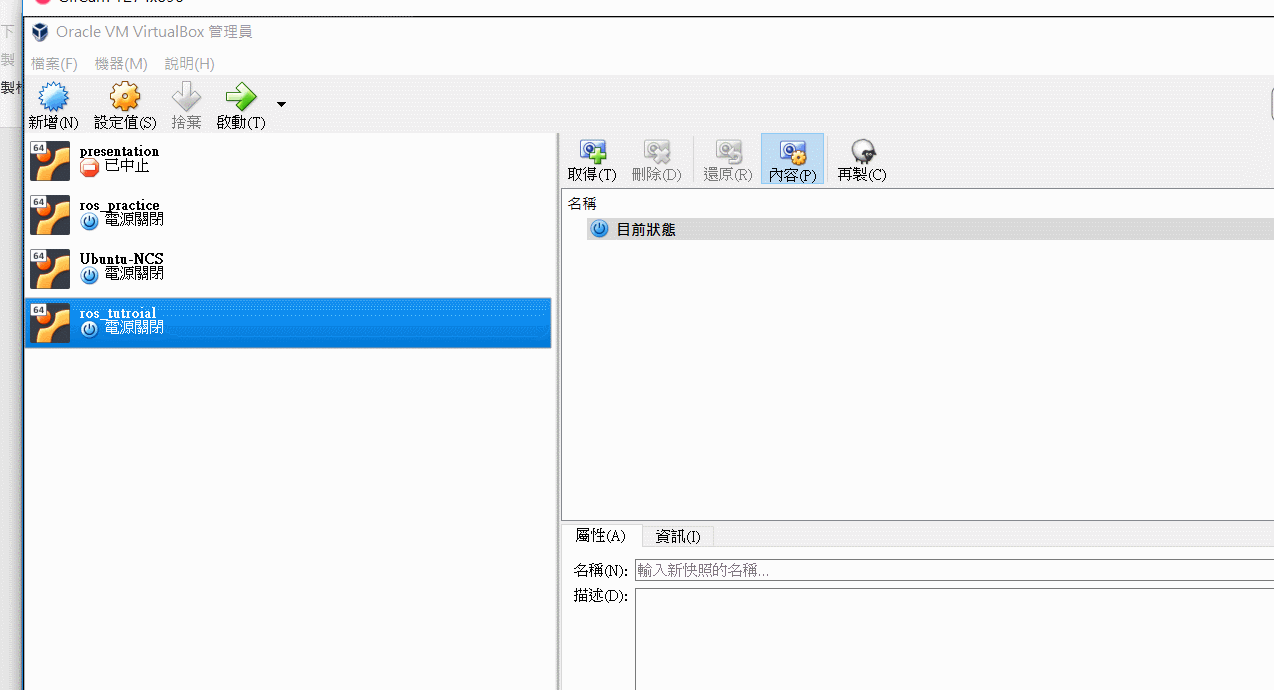The height and width of the screenshot is (690, 1274).
Task: Click the presentation VM OS icon
Action: [50, 161]
